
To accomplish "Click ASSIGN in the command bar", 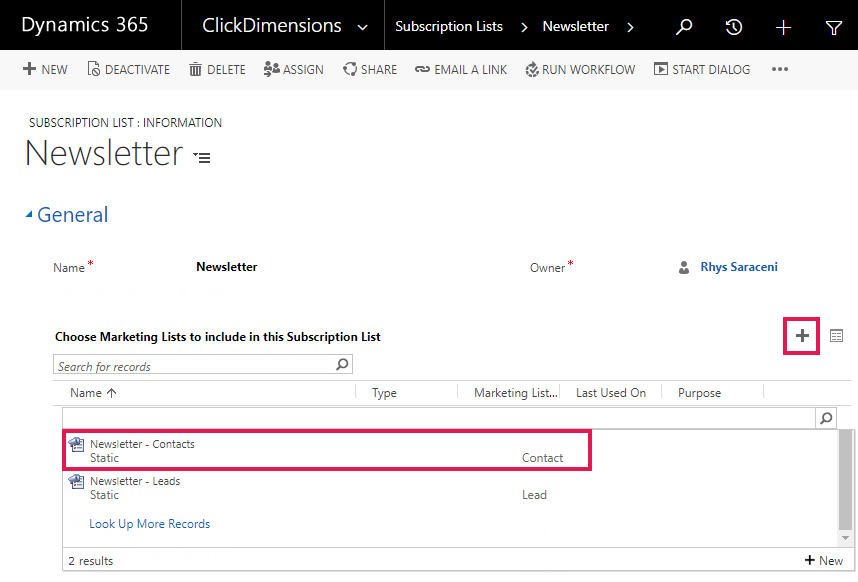I will click(293, 69).
